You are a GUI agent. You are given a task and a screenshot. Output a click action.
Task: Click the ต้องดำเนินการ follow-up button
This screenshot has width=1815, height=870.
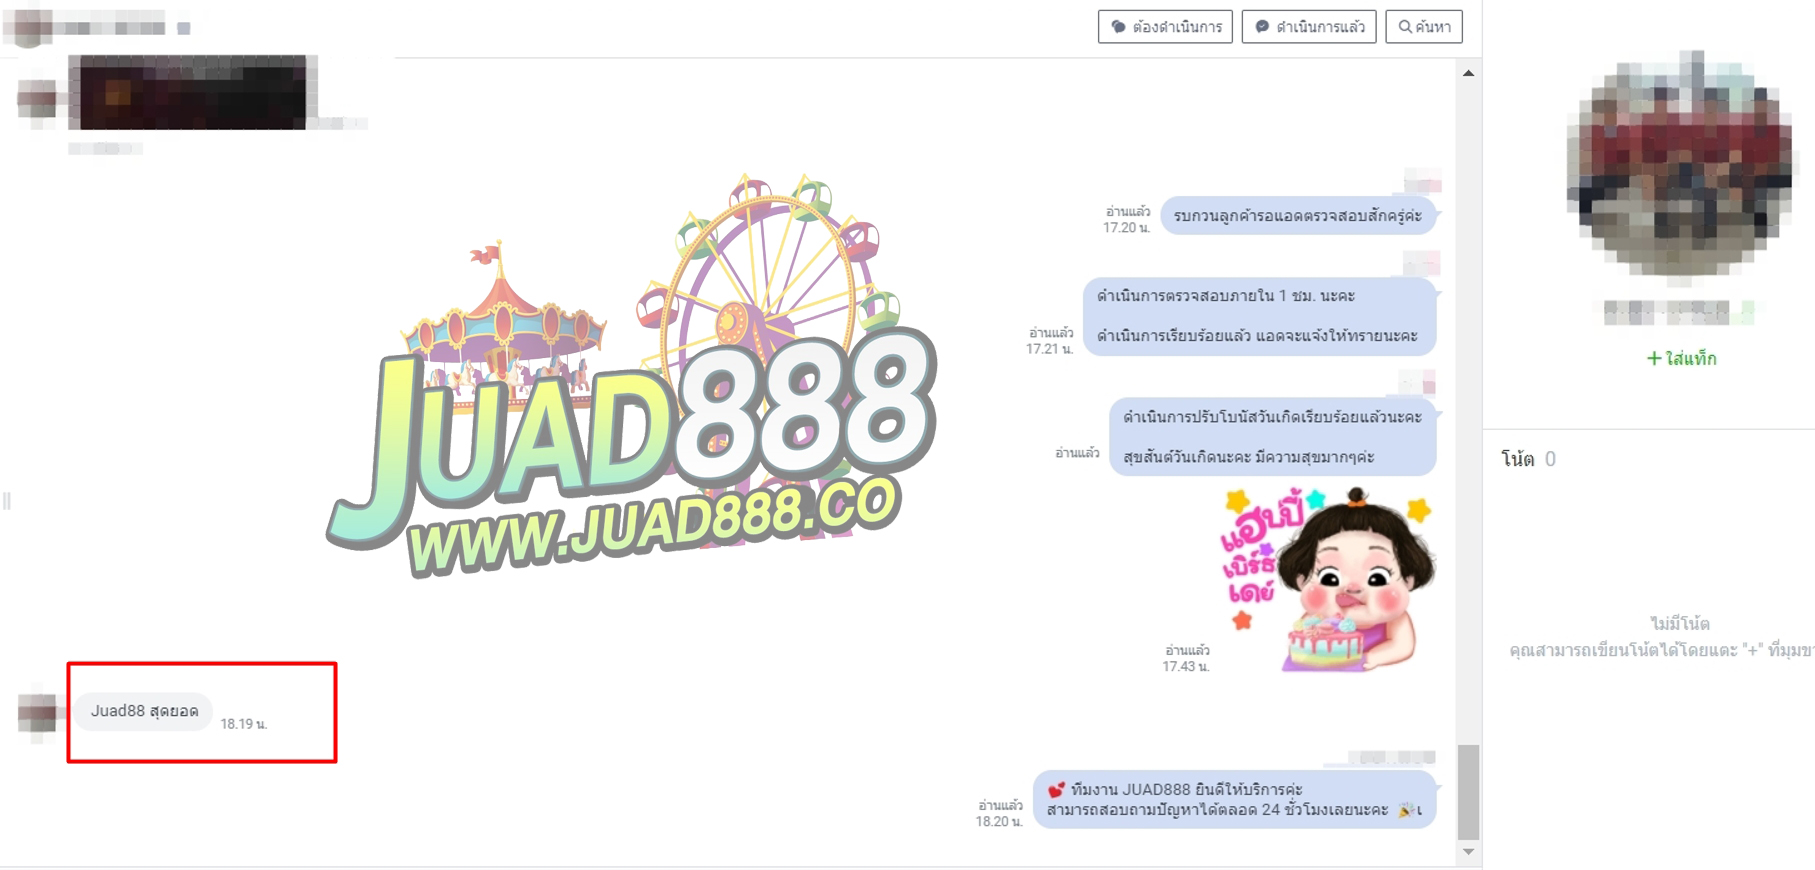(1165, 27)
